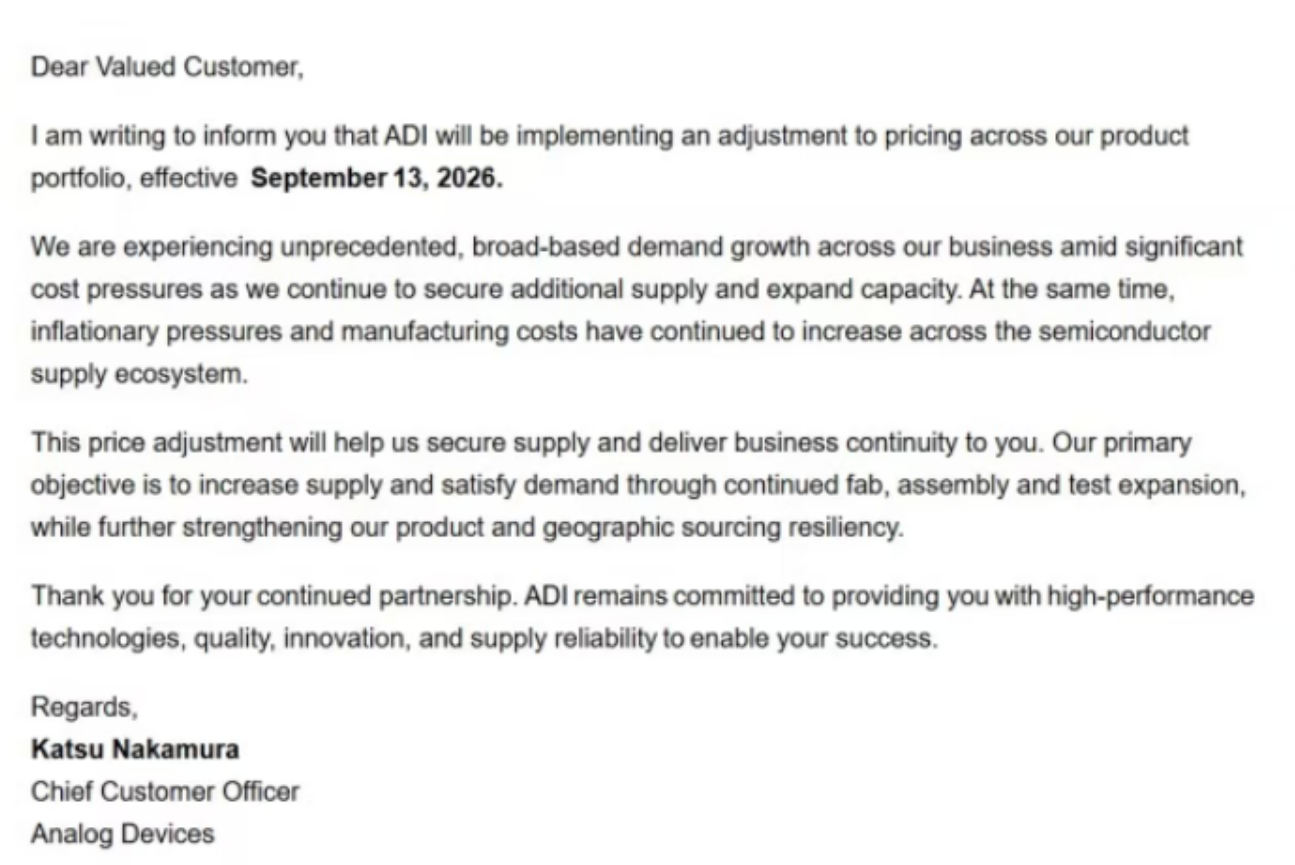The height and width of the screenshot is (865, 1295).
Task: Click the 'Analog Devices' company name
Action: point(122,833)
